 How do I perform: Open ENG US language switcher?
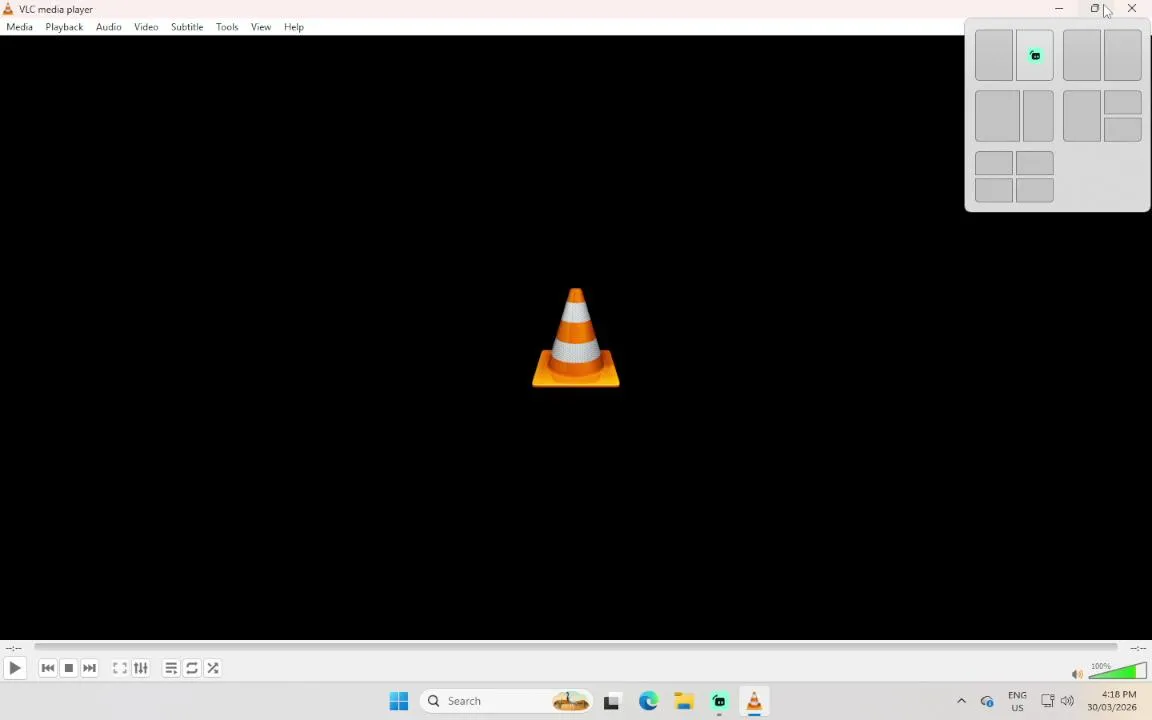[x=1018, y=702]
